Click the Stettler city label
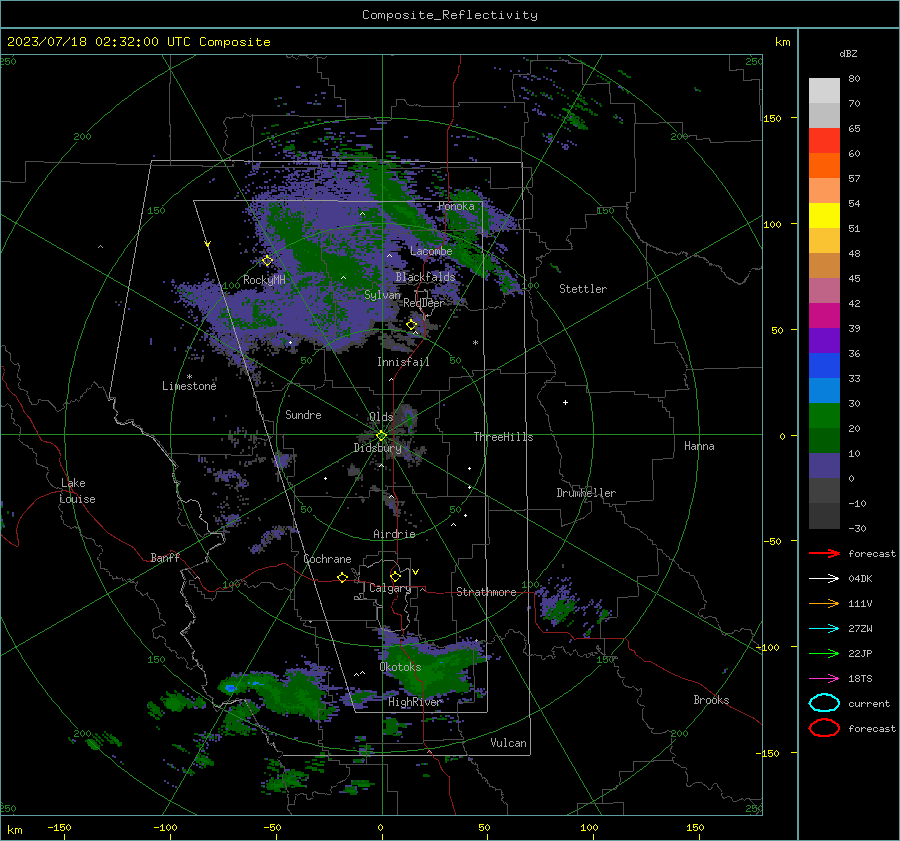900x841 pixels. point(583,289)
